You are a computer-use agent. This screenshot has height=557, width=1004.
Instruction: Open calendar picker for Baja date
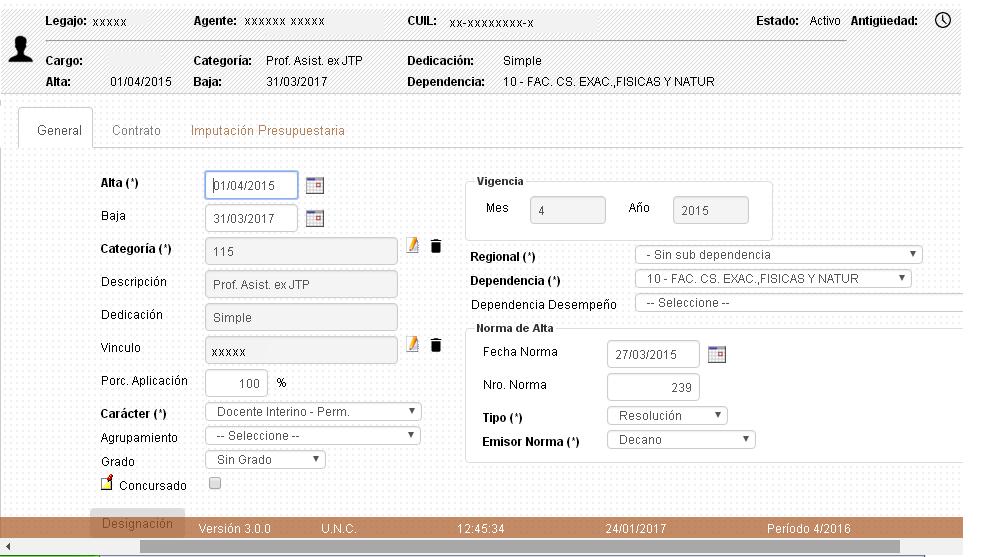(314, 218)
